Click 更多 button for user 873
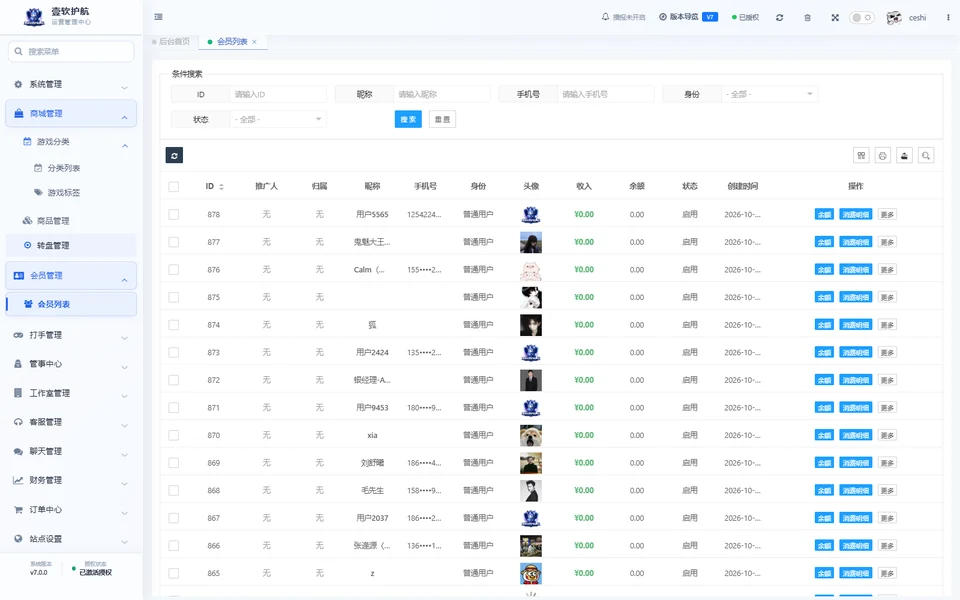960x600 pixels. point(887,353)
